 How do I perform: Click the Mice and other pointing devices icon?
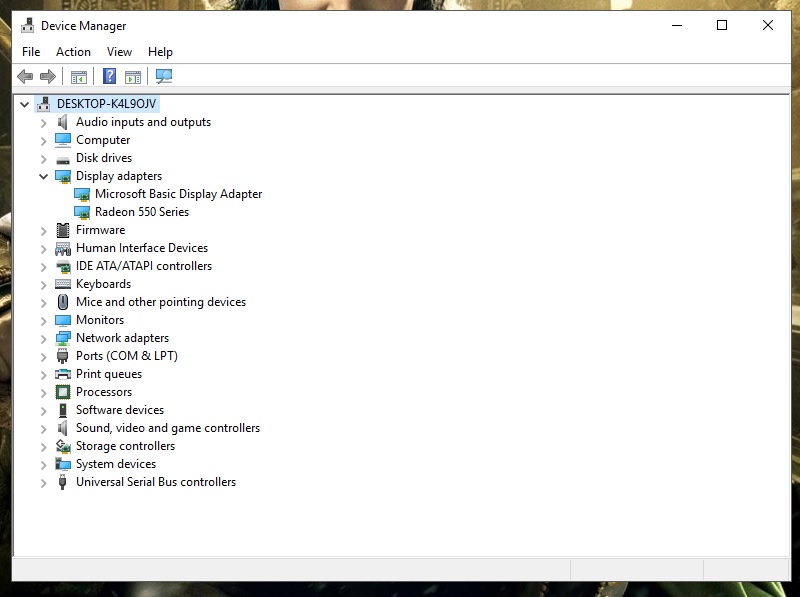pos(63,302)
